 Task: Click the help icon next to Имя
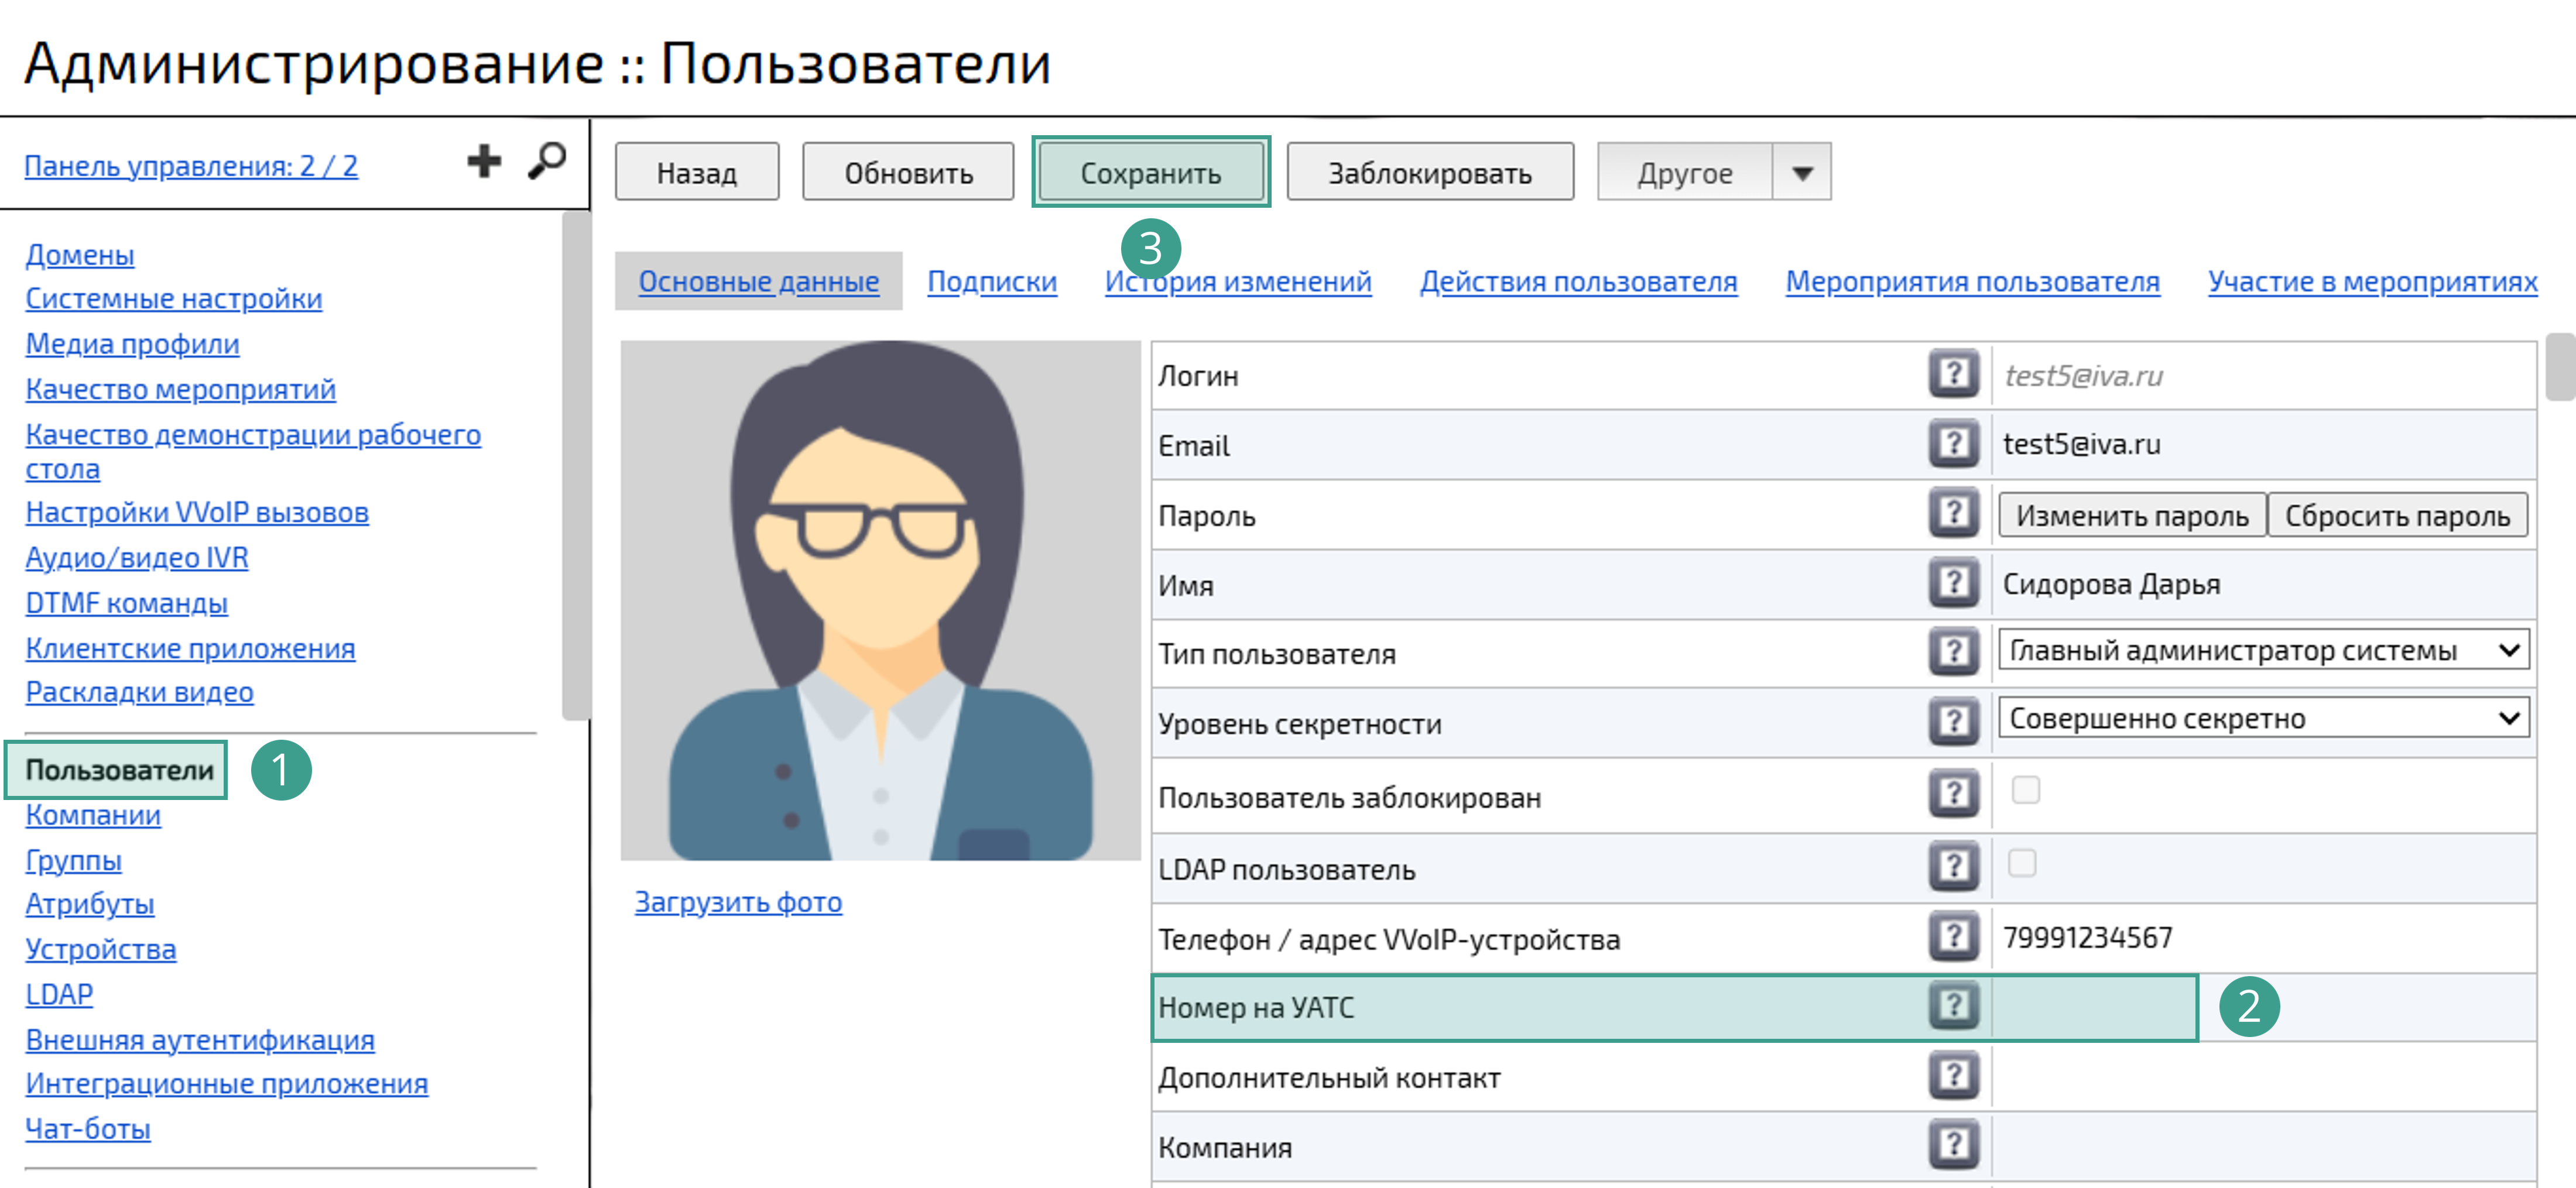(1954, 582)
